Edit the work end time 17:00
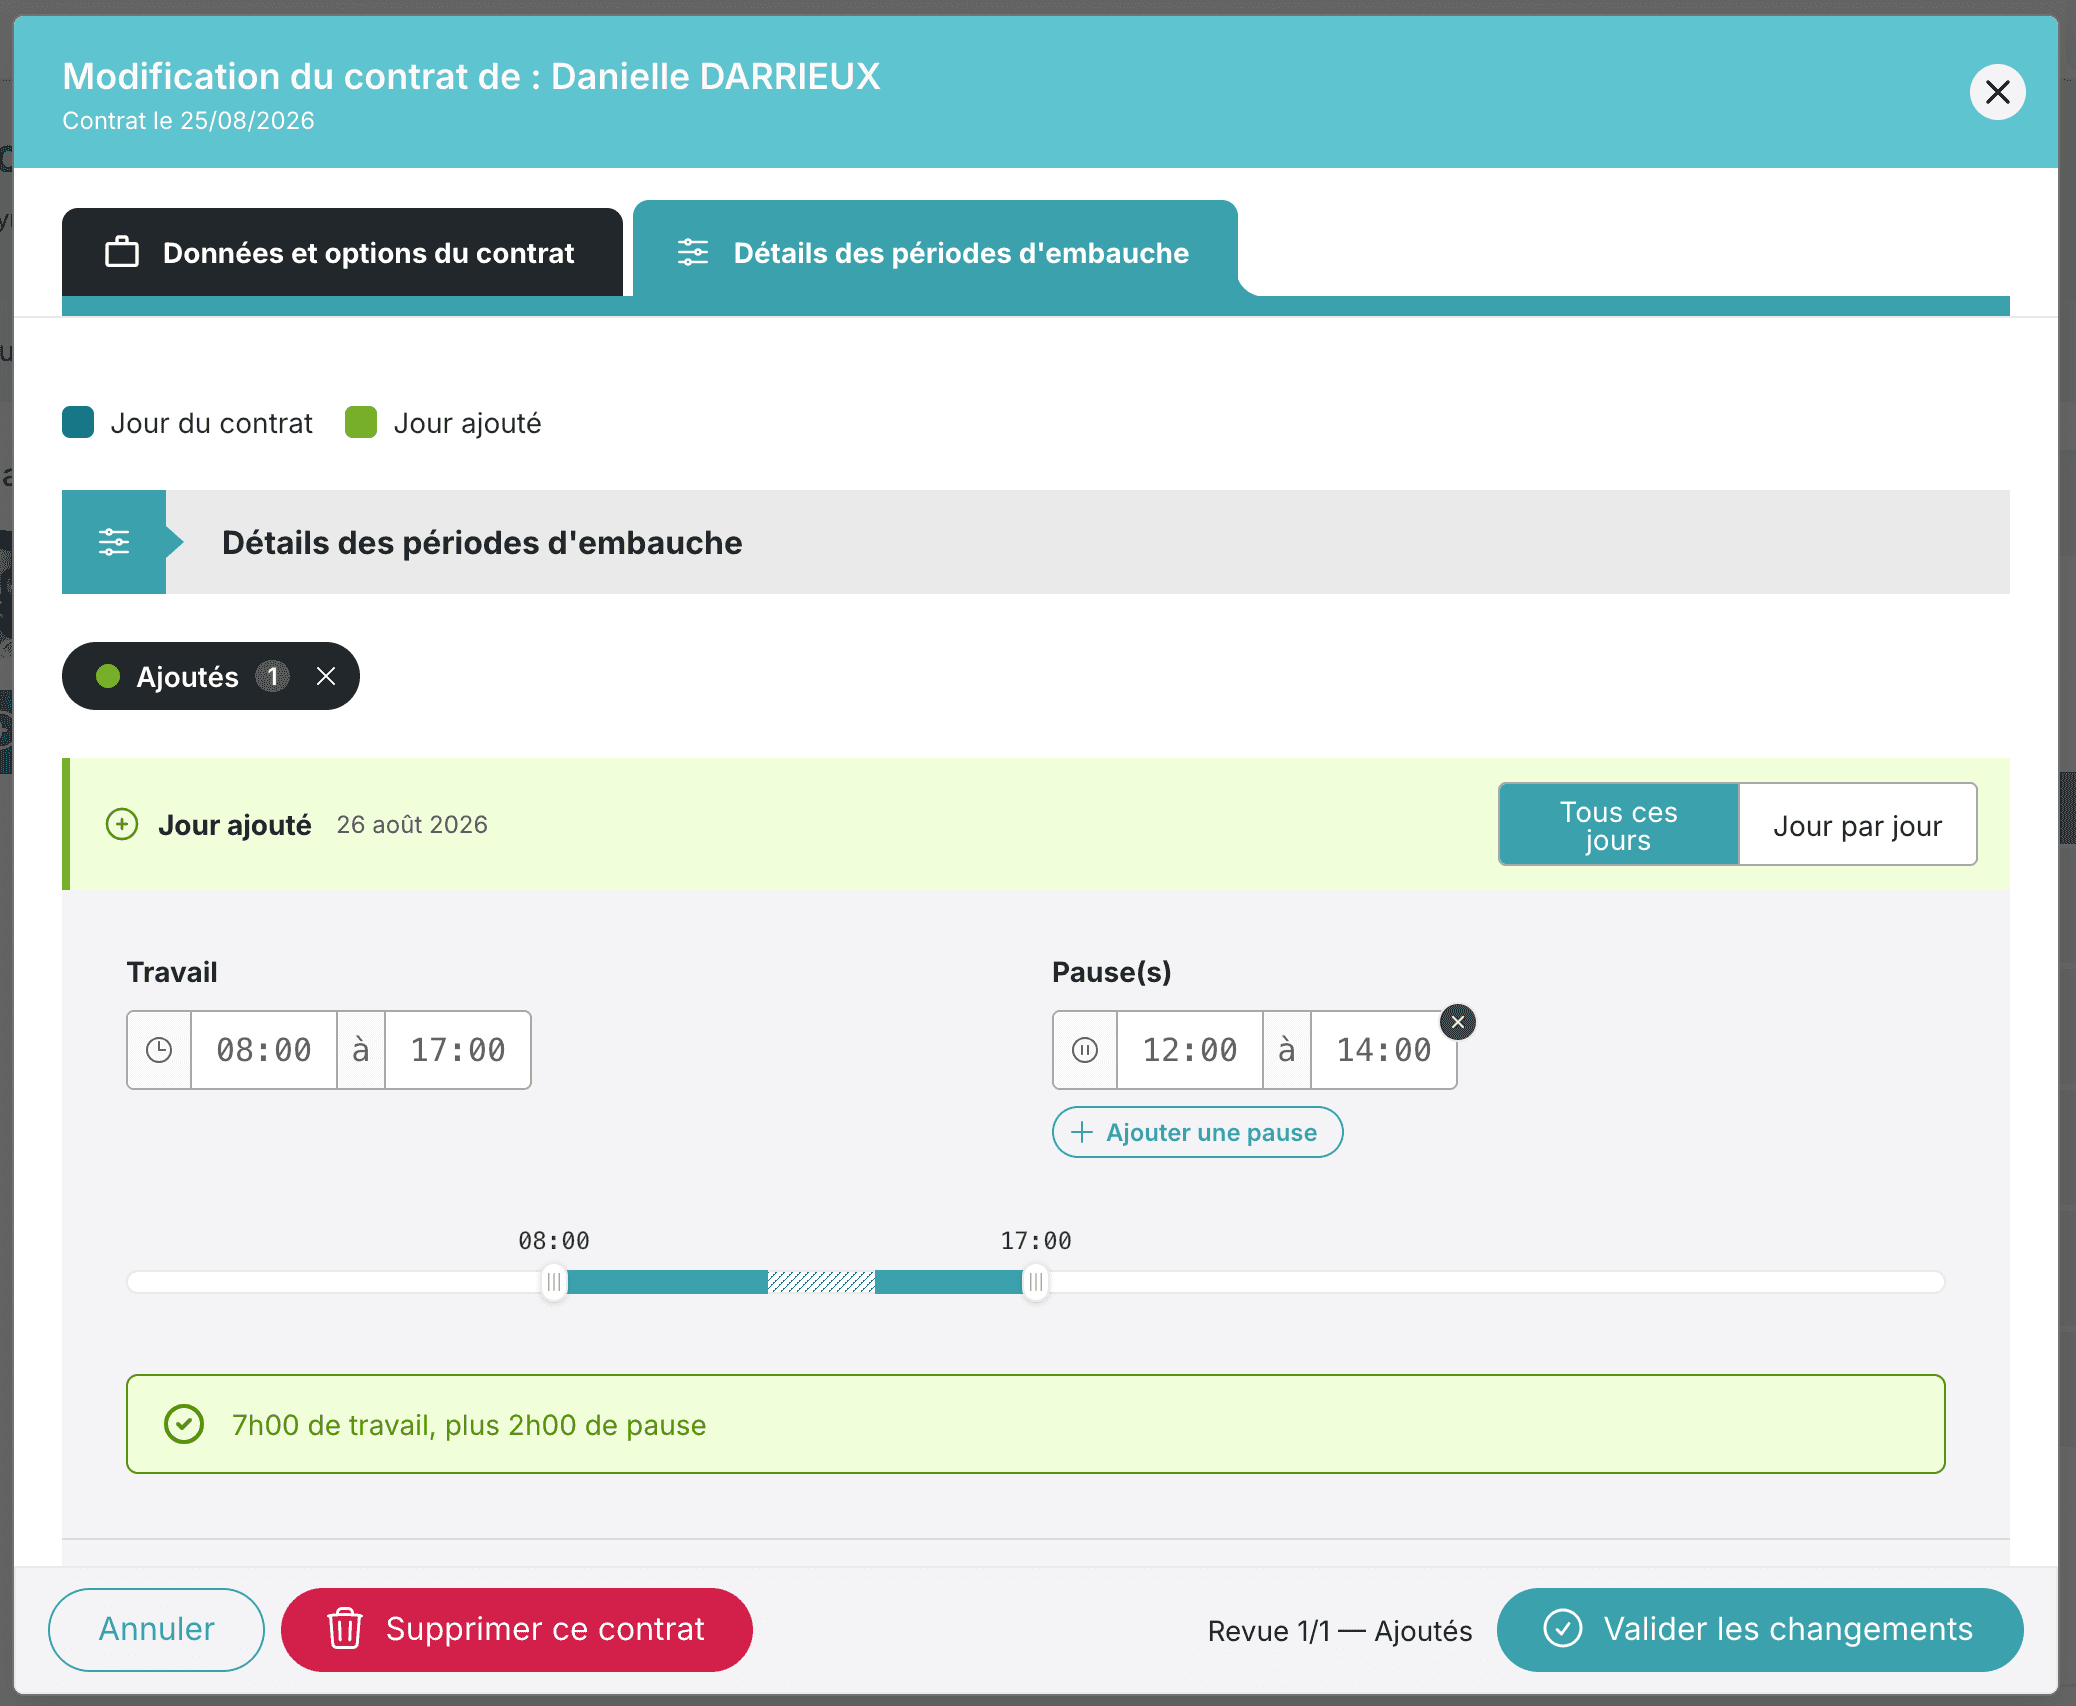The width and height of the screenshot is (2076, 1706). point(458,1050)
